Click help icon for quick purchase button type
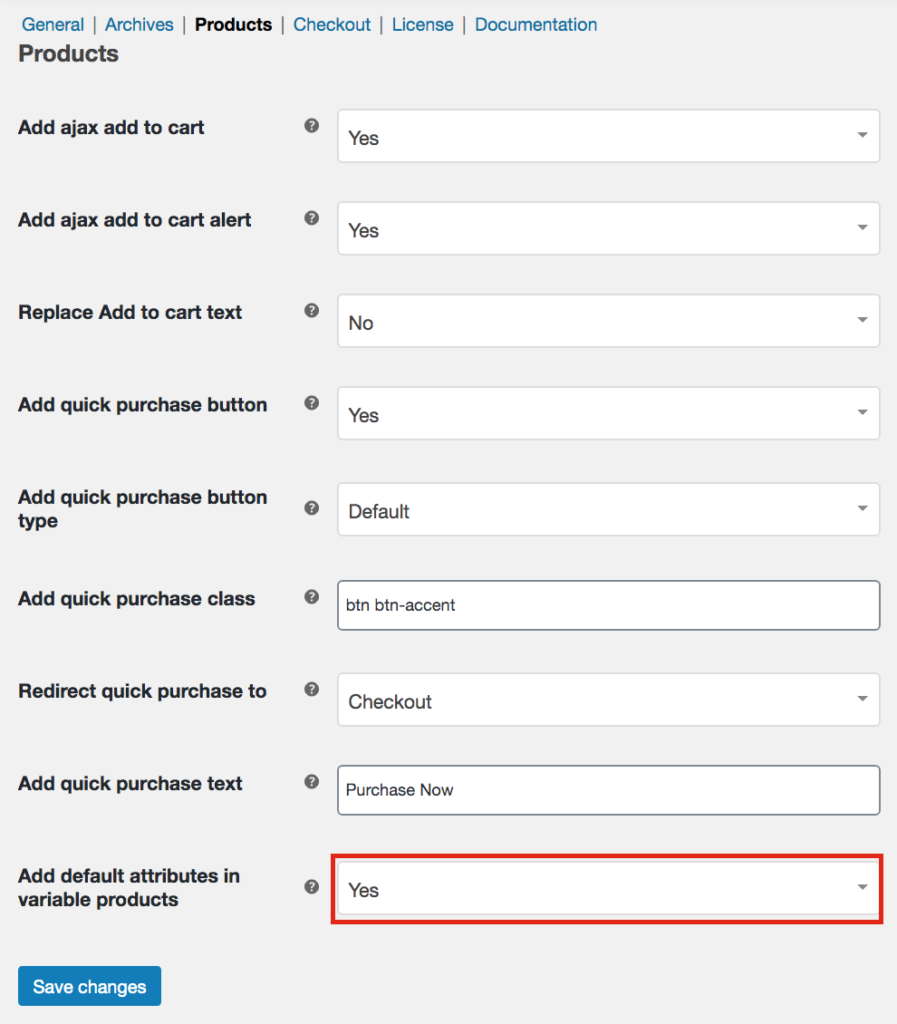The image size is (897, 1024). click(x=311, y=508)
